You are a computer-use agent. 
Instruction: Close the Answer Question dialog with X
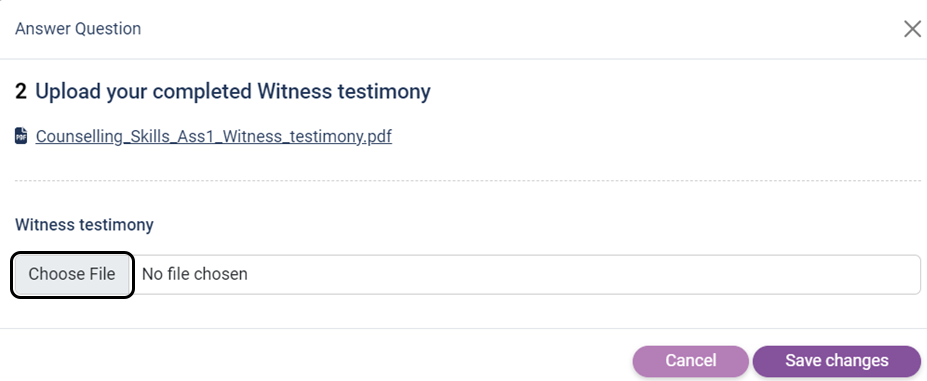pos(912,28)
